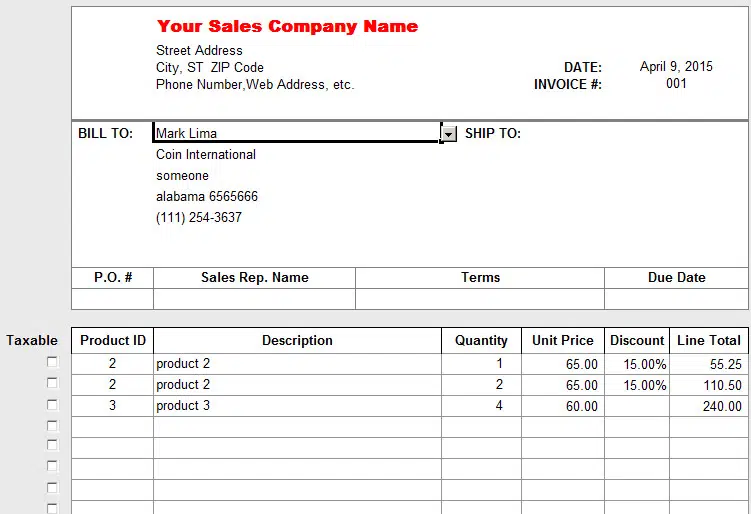Tick Taxable checkbox for the 110.50 line
Viewport: 751px width, 514px height.
[52, 384]
